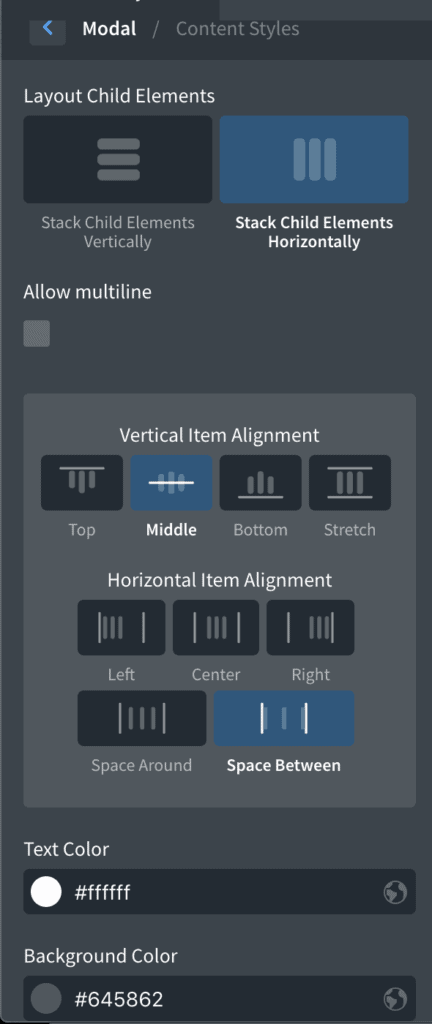Choose Center horizontal item alignment
Viewport: 432px width, 1024px height.
(216, 628)
